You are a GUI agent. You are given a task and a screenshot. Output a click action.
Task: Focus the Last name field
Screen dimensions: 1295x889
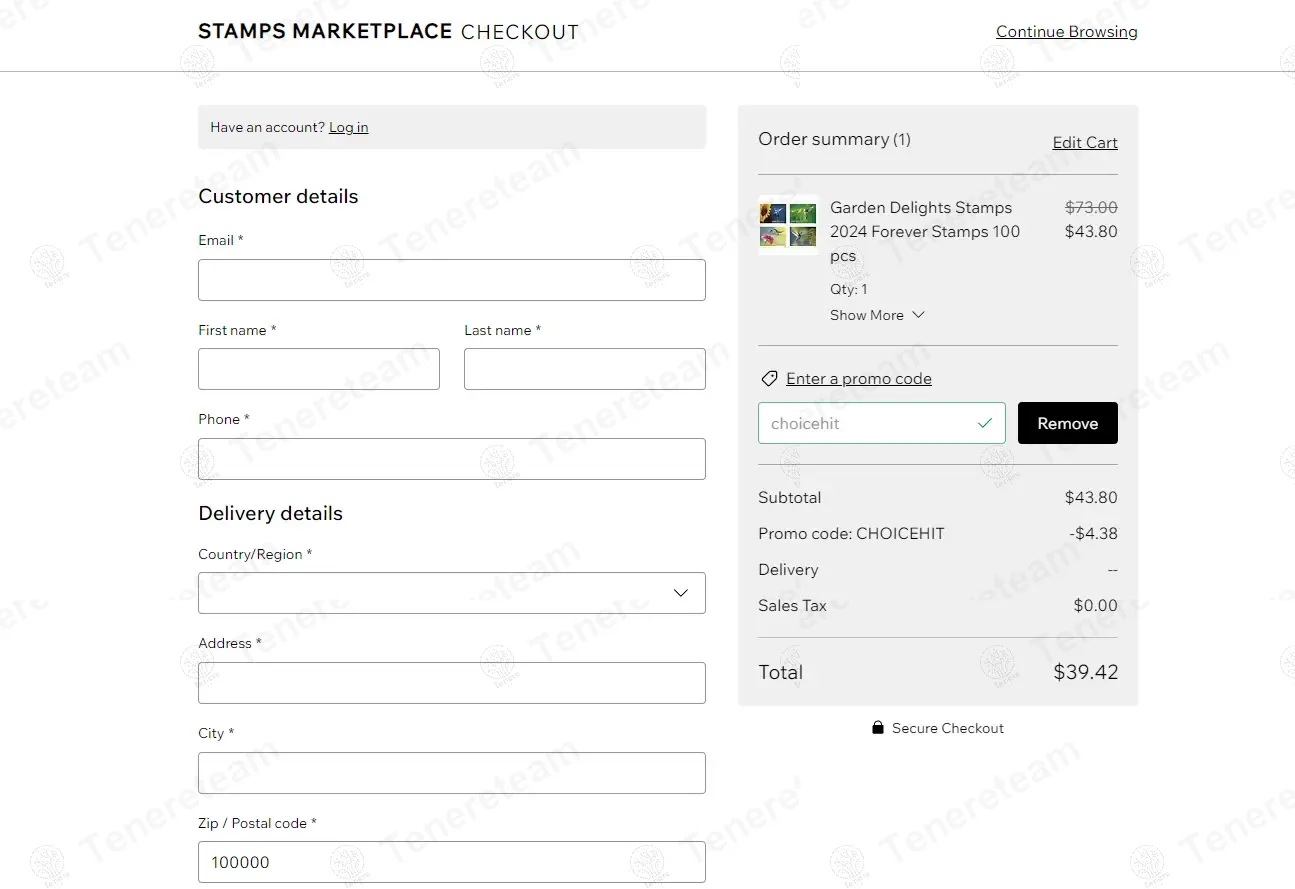point(585,369)
